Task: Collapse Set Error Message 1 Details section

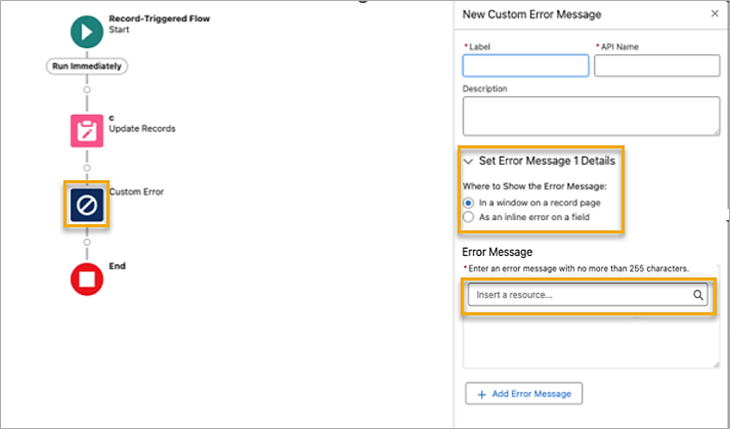Action: click(468, 161)
